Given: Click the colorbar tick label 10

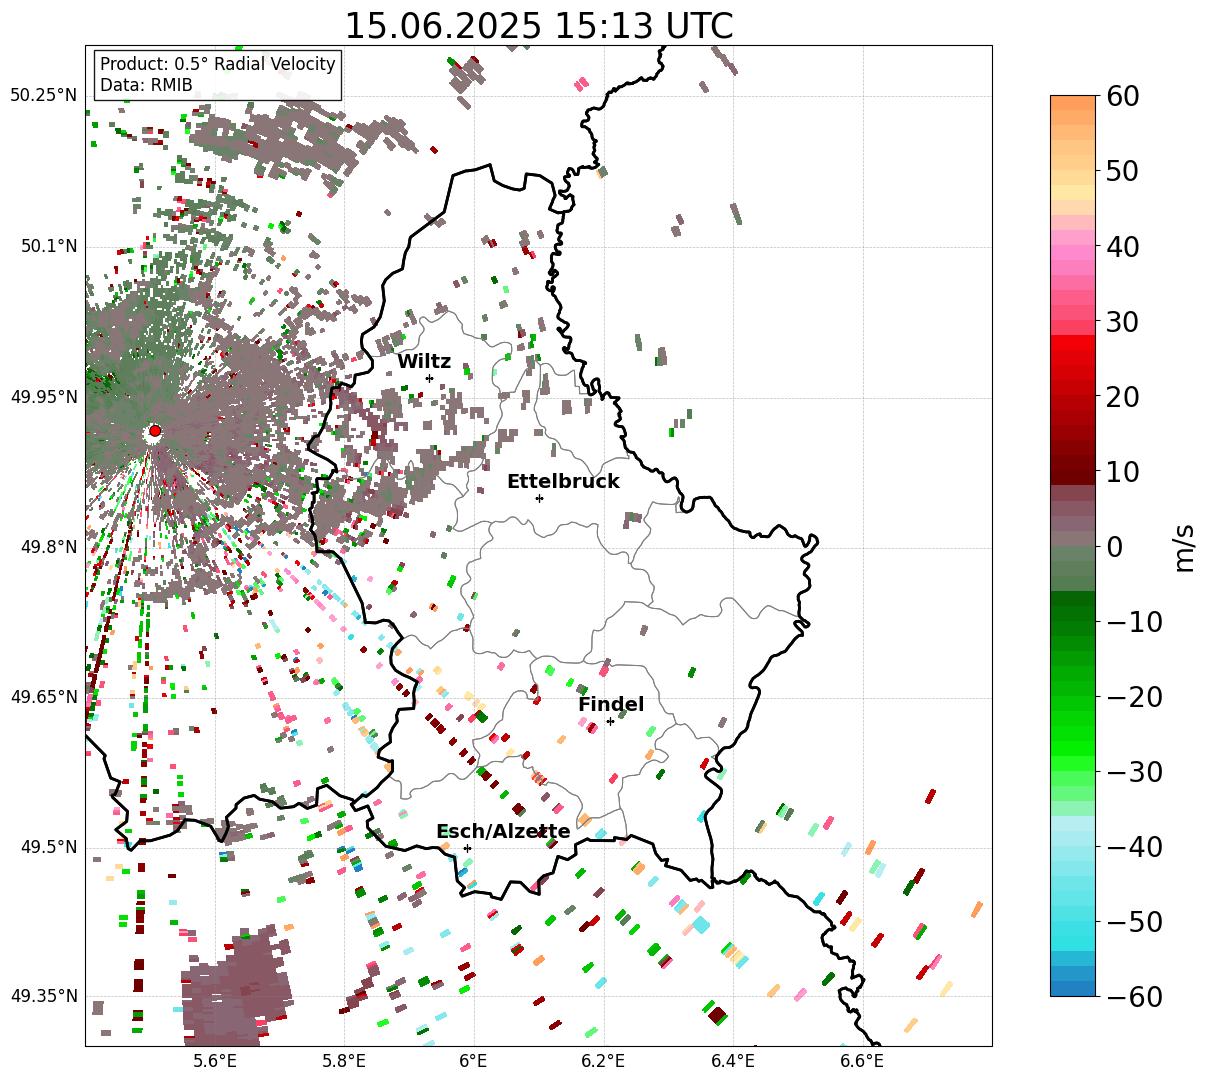Looking at the screenshot, I should point(1121,471).
